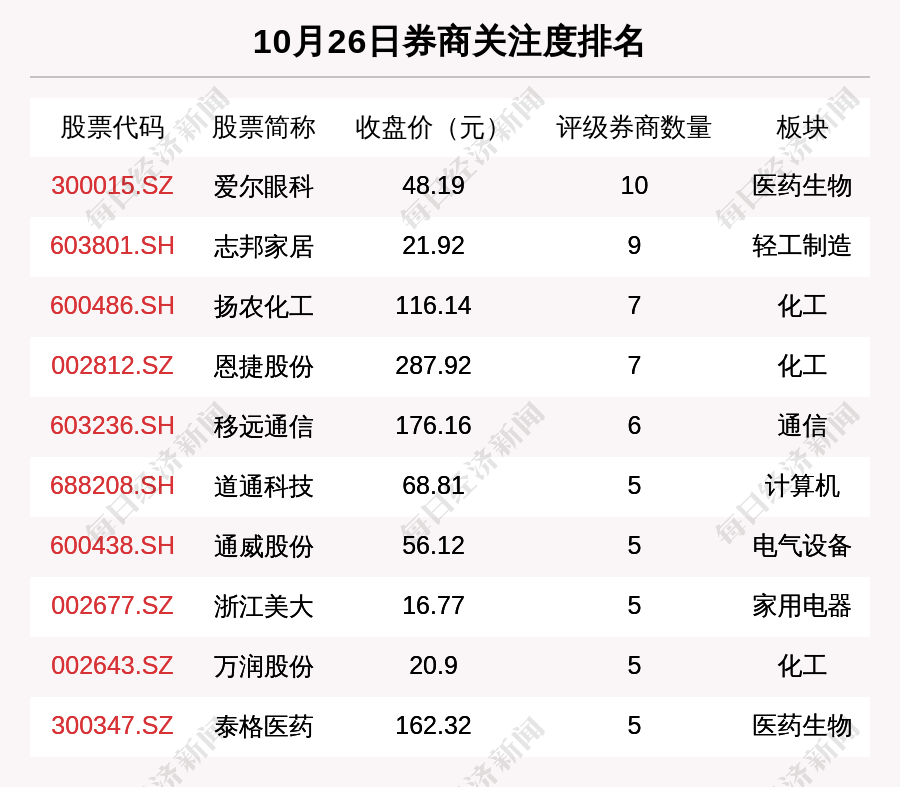Click the 002812.SZ code
The width and height of the screenshot is (900, 787).
[112, 366]
